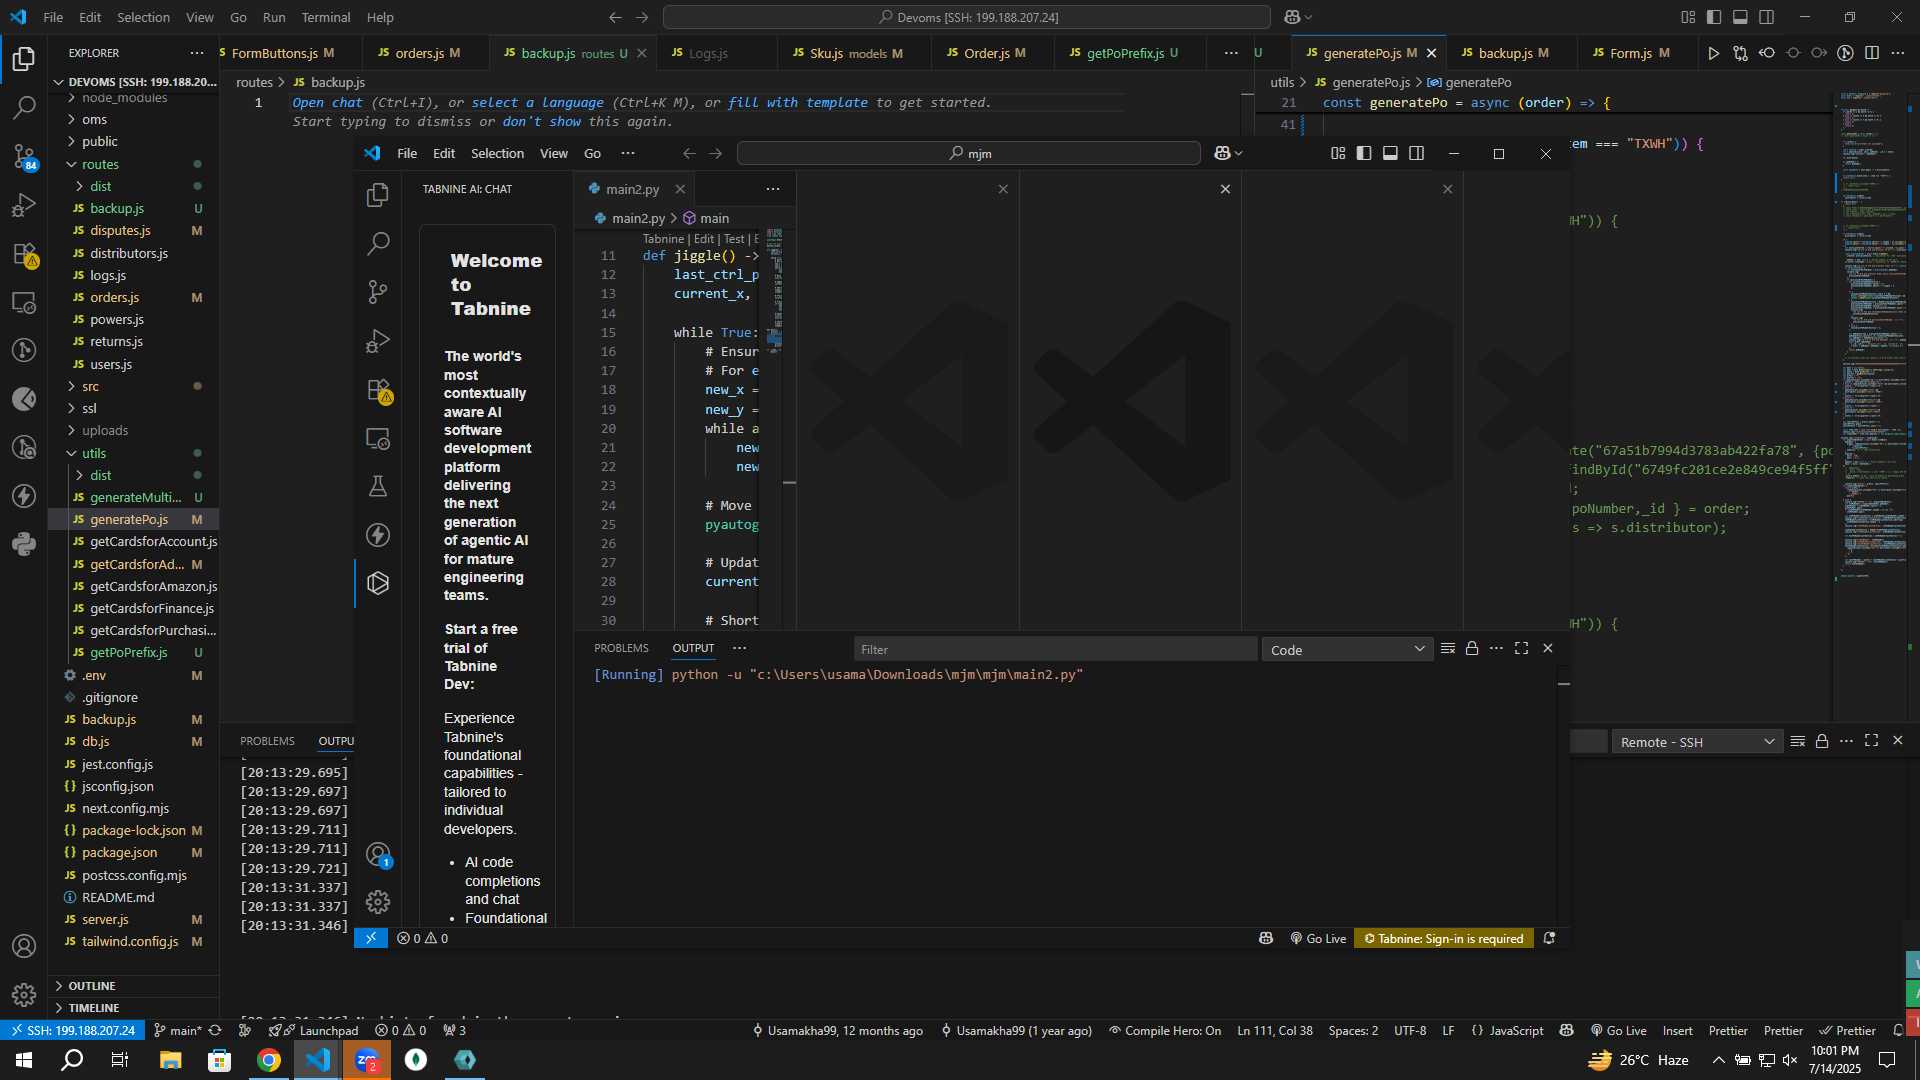Go back in mjm window navigation
Image resolution: width=1920 pixels, height=1080 pixels.
[x=689, y=153]
